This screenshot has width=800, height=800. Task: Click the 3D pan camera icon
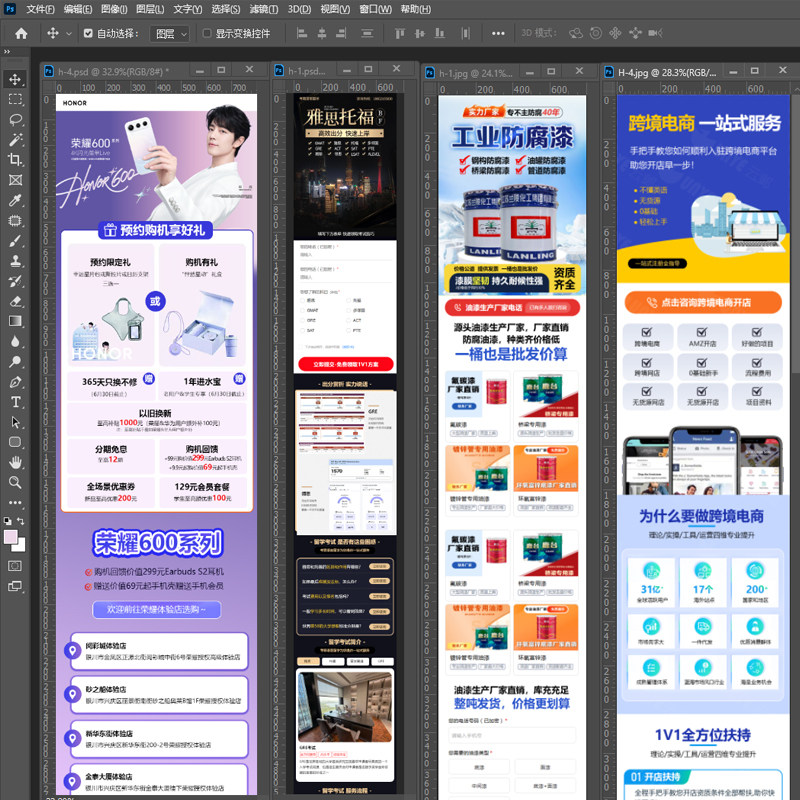pyautogui.click(x=615, y=34)
